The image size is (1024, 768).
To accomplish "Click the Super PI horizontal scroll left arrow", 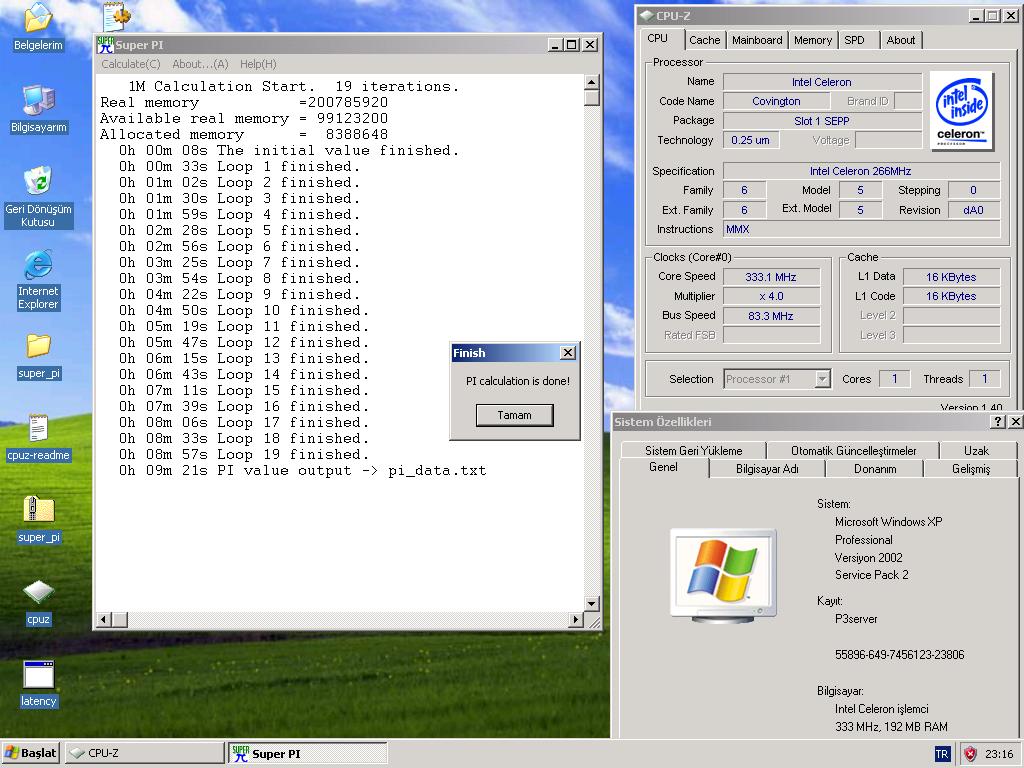I will (x=104, y=619).
